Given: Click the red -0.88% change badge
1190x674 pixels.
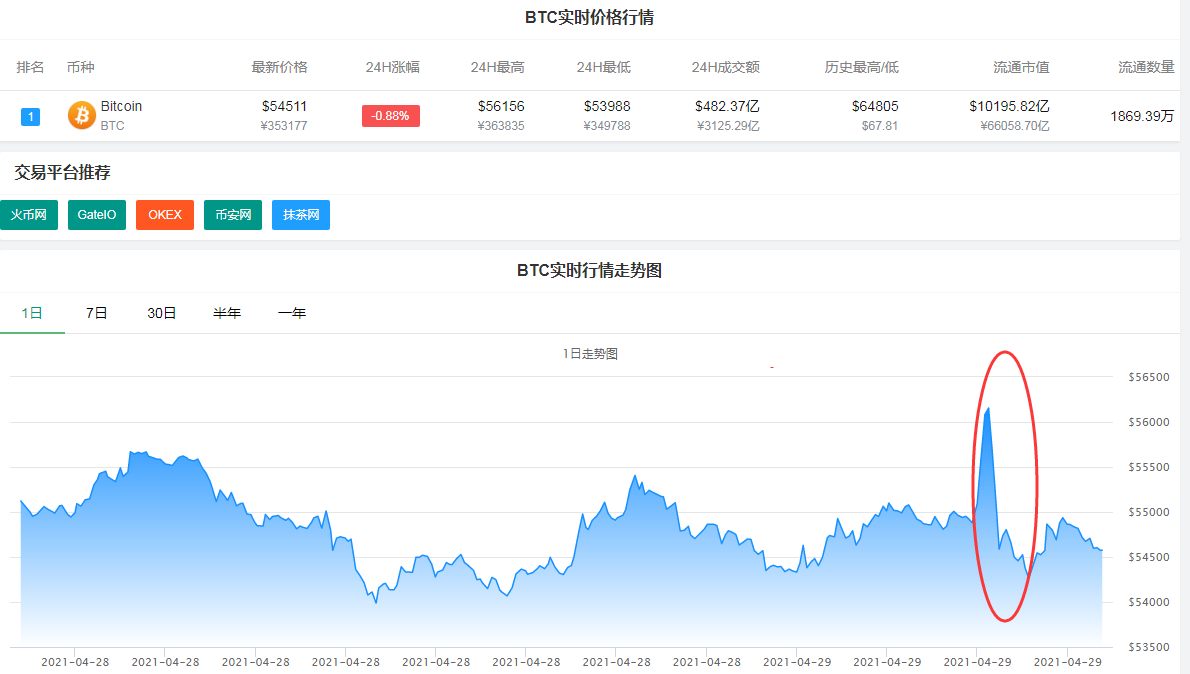Looking at the screenshot, I should coord(391,116).
